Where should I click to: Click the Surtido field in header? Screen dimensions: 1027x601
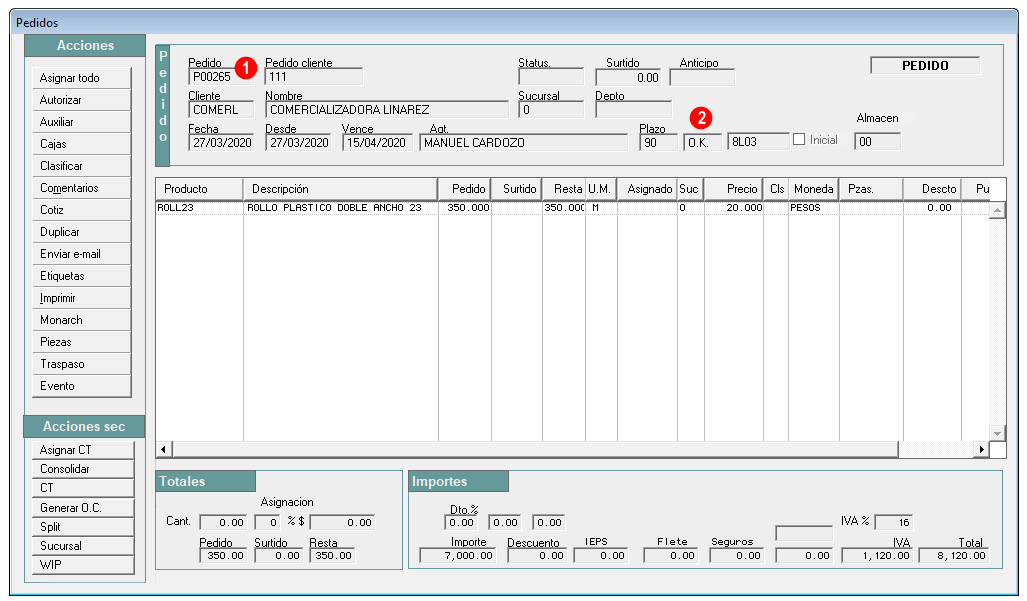628,77
